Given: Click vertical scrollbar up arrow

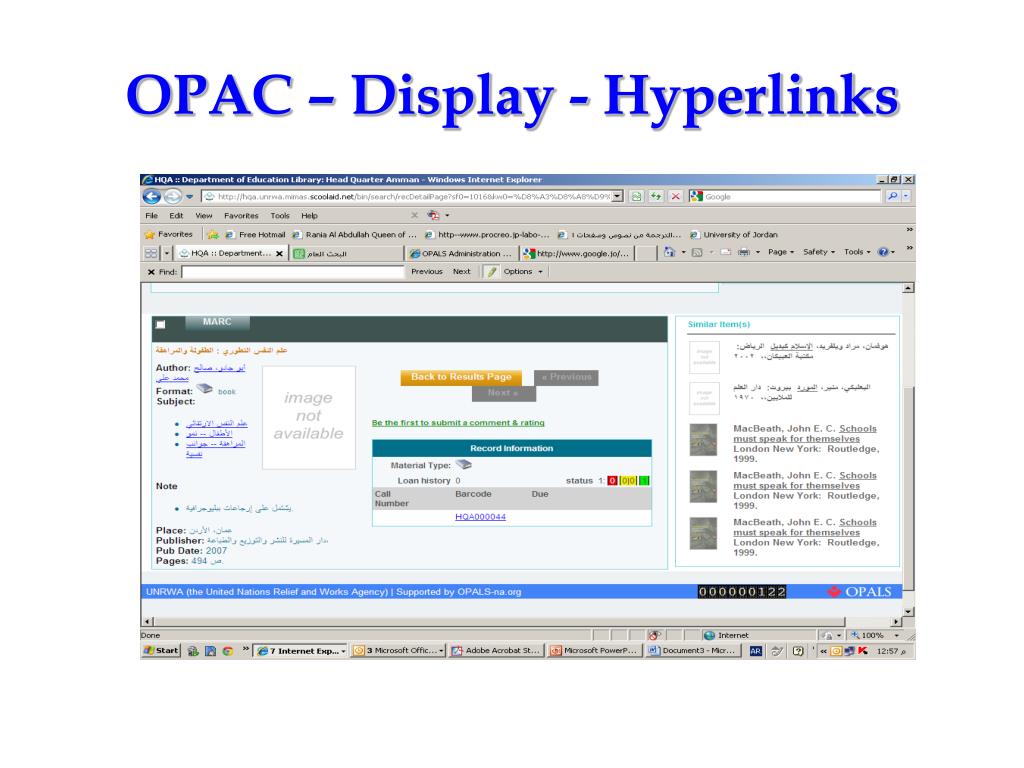Looking at the screenshot, I should (x=908, y=288).
